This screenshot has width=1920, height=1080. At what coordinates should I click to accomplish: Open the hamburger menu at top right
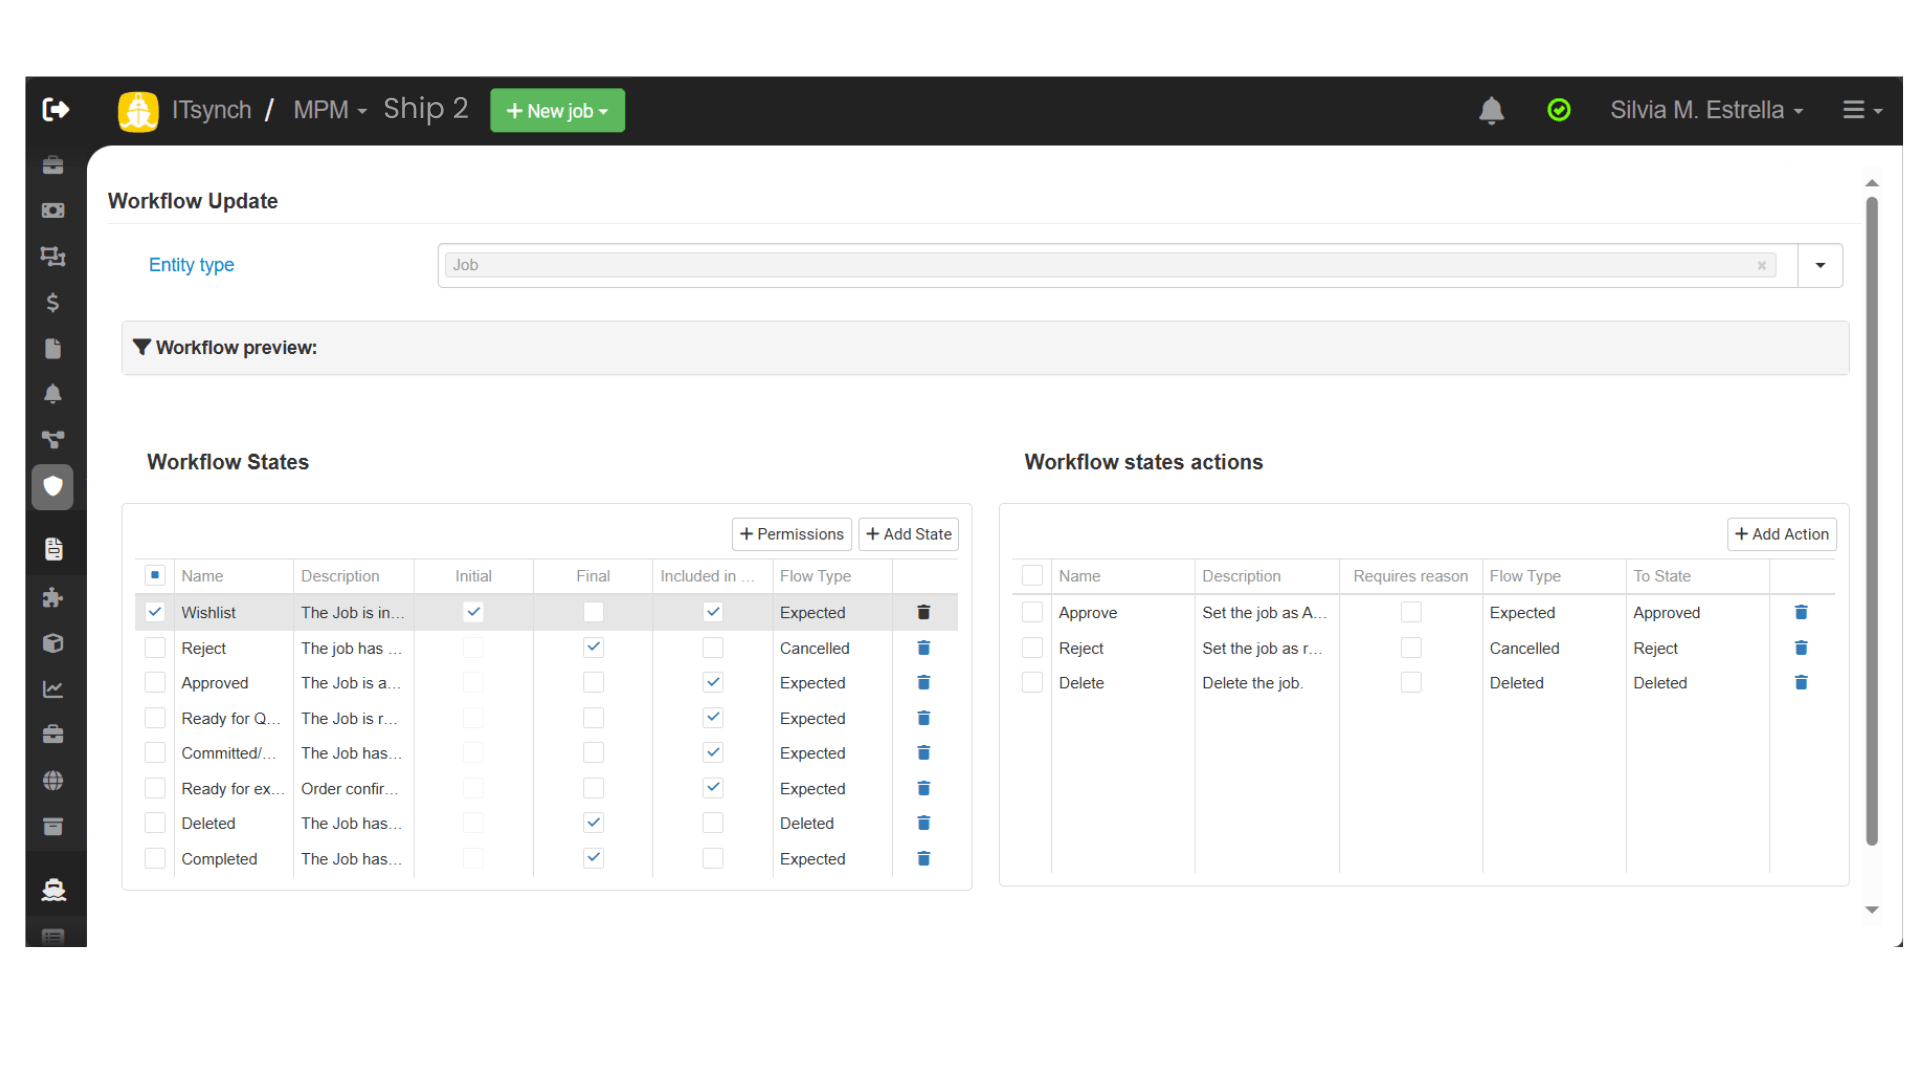[1861, 110]
